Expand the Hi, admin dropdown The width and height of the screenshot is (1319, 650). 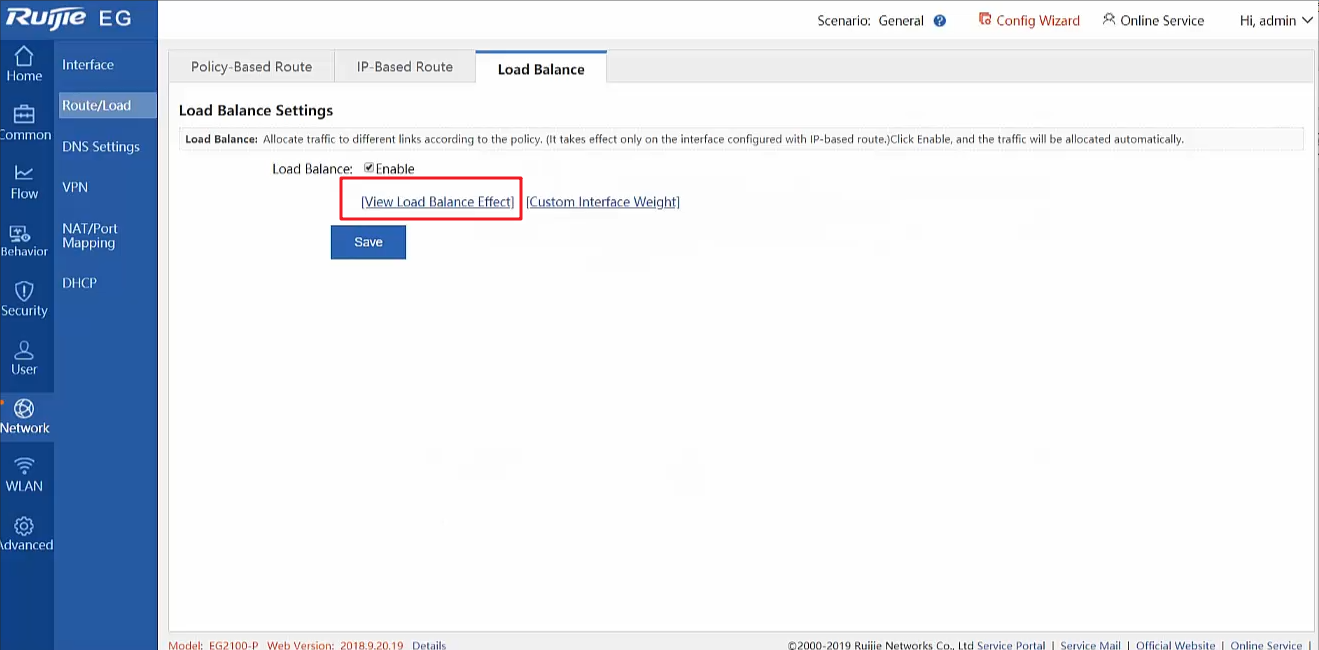click(x=1275, y=20)
